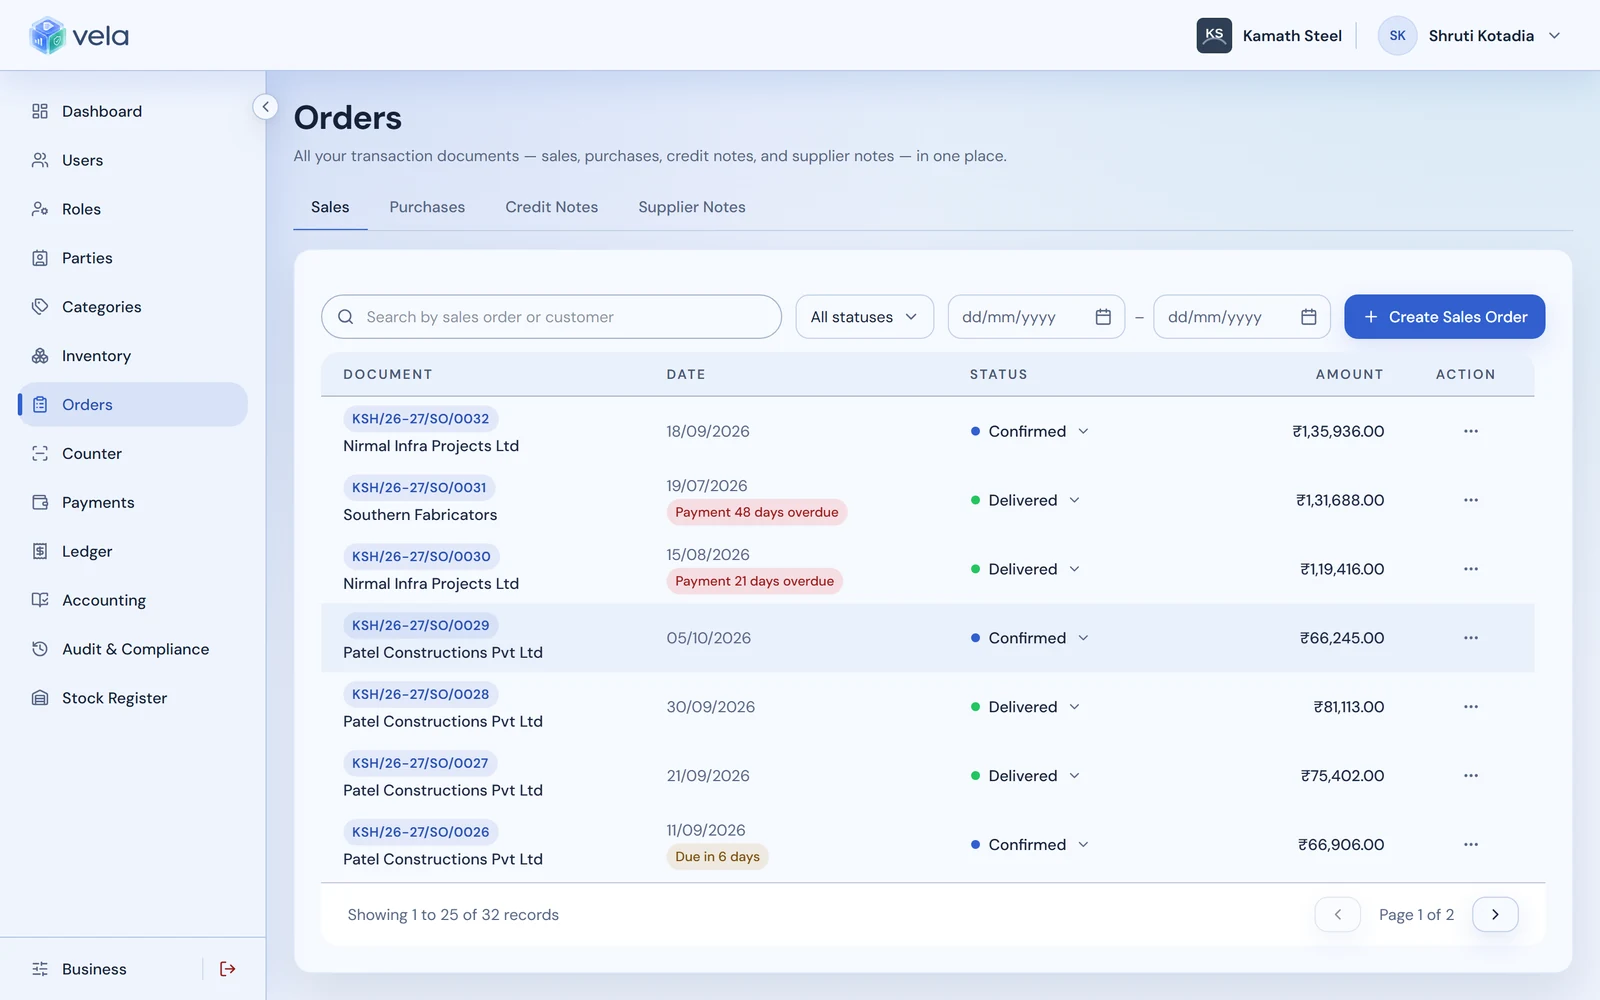Click the sales order search field
The image size is (1600, 1000).
(x=551, y=317)
